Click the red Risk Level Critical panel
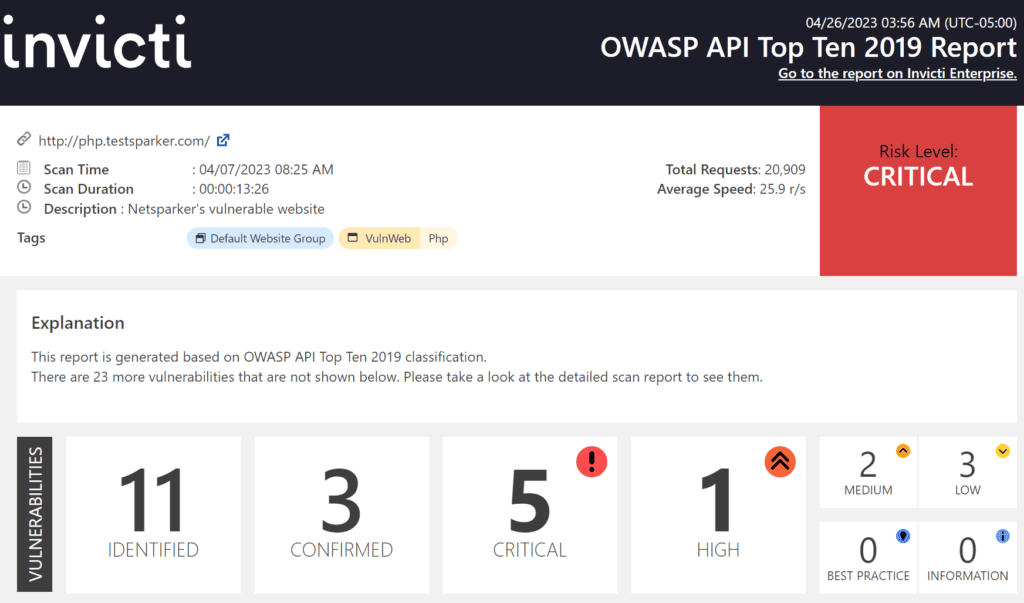Screen dimensions: 1024x603 click(918, 190)
